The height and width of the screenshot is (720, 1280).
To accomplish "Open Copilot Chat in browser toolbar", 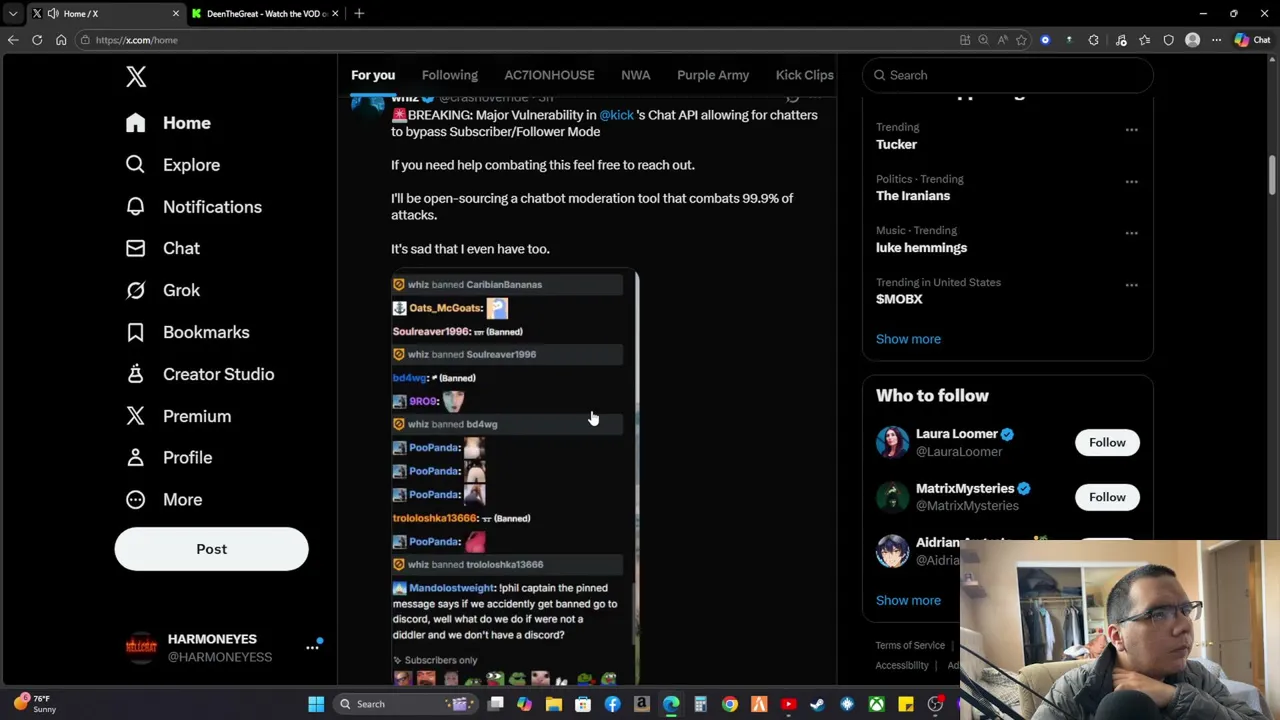I will pos(1252,40).
